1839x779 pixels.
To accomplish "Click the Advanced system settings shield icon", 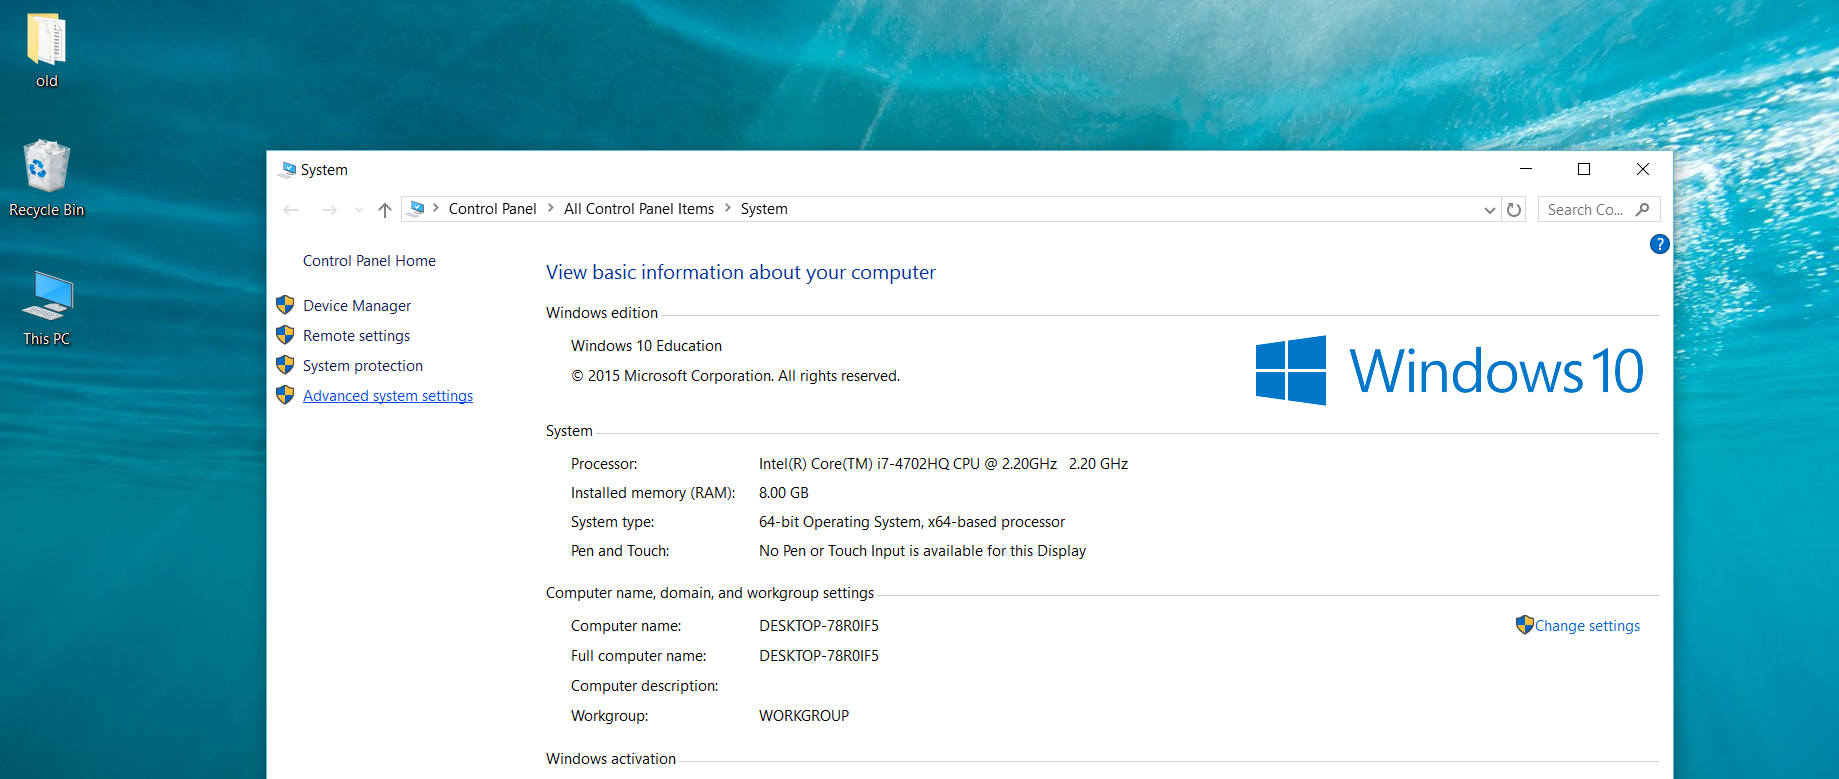I will click(x=285, y=395).
